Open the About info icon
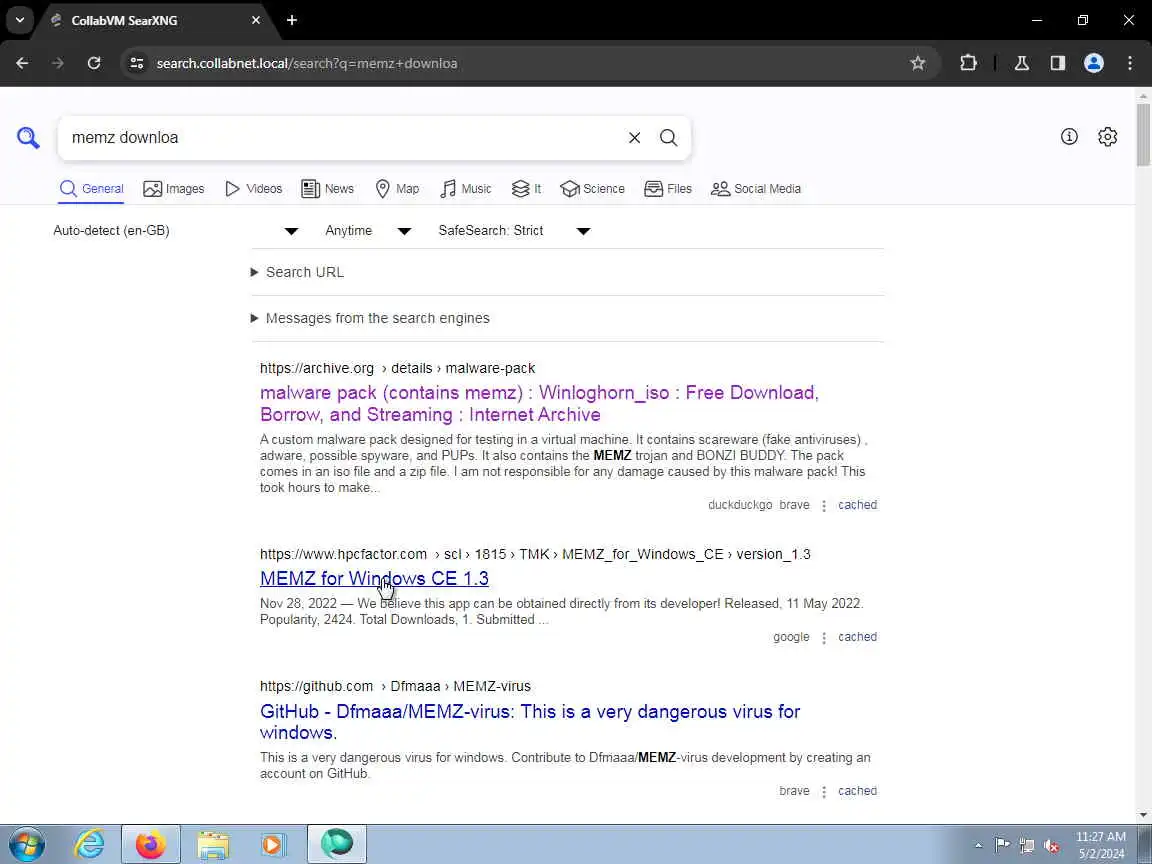 pos(1069,137)
